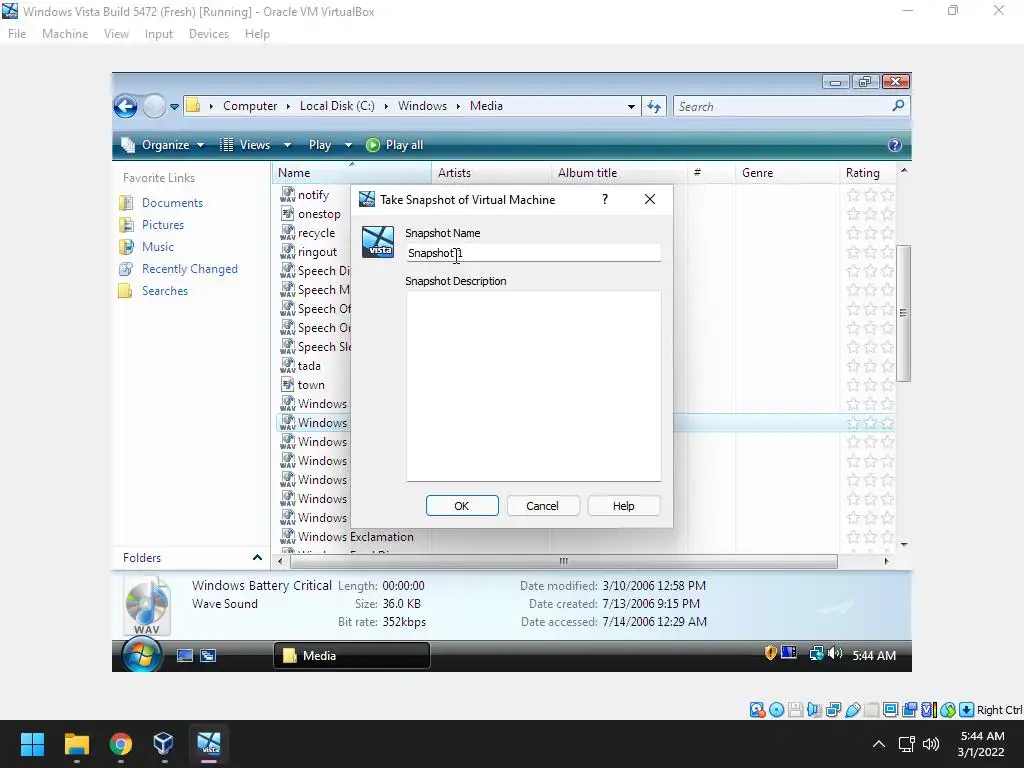Viewport: 1024px width, 768px height.
Task: Click the floppy disk status icon
Action: click(795, 710)
